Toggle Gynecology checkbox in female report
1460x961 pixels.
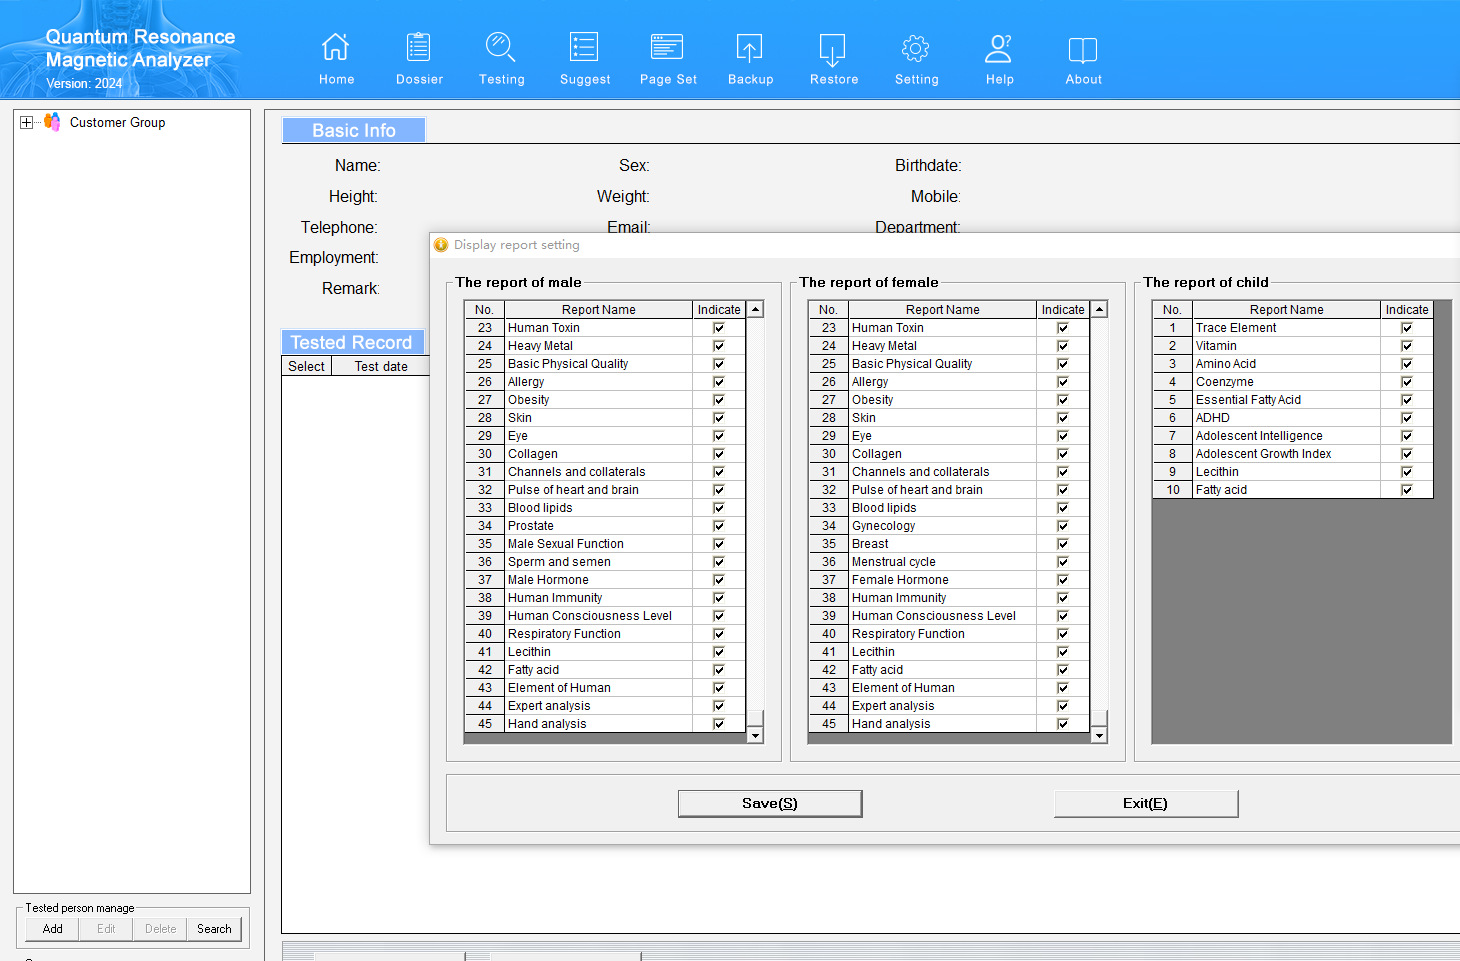(x=1063, y=526)
